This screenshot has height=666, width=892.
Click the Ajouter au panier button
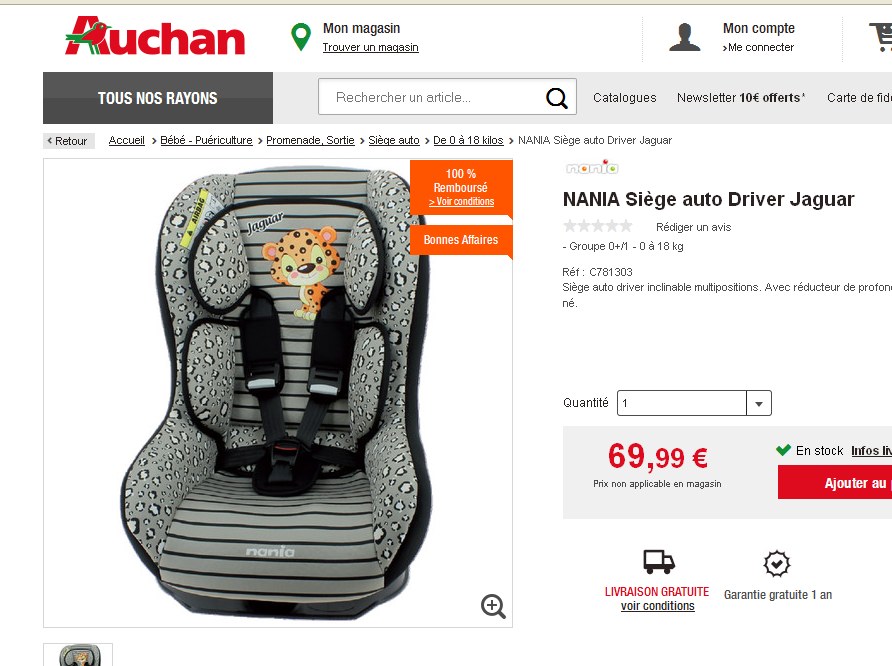point(835,483)
